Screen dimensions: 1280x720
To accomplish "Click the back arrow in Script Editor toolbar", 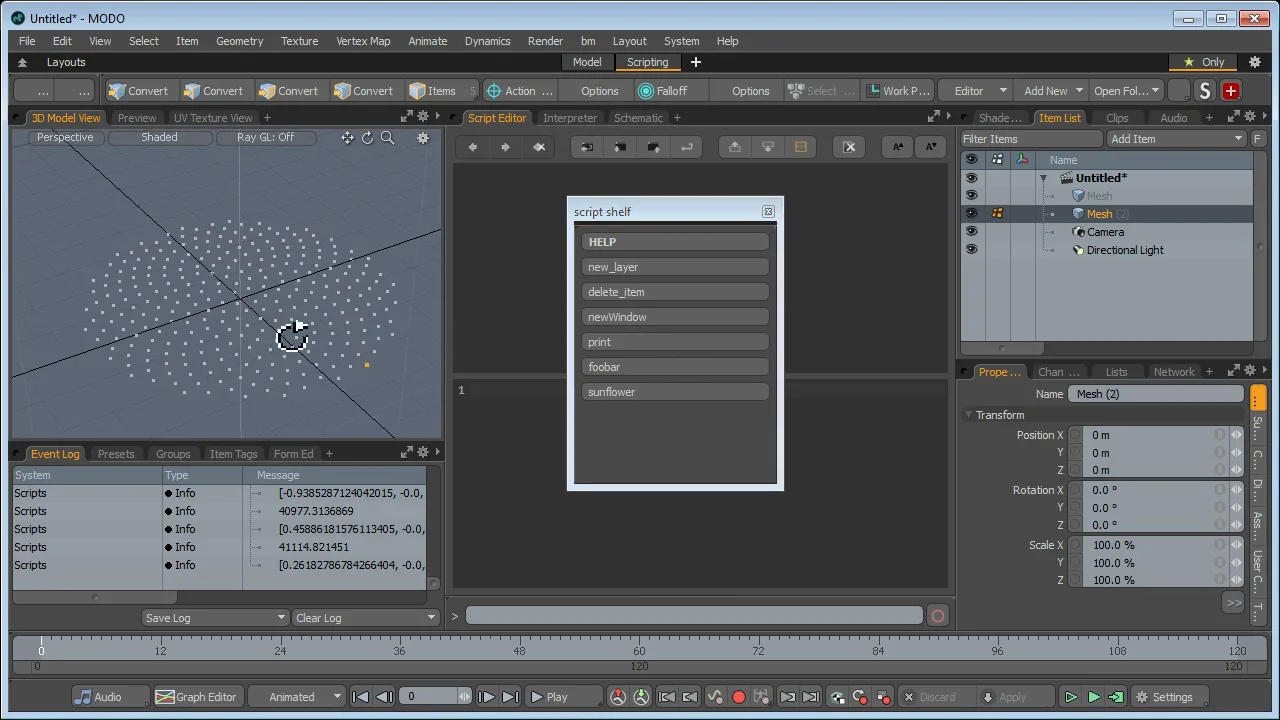I will [x=473, y=147].
